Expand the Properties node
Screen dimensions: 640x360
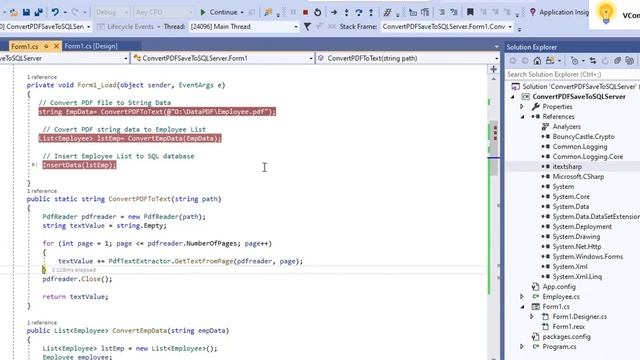(522, 107)
